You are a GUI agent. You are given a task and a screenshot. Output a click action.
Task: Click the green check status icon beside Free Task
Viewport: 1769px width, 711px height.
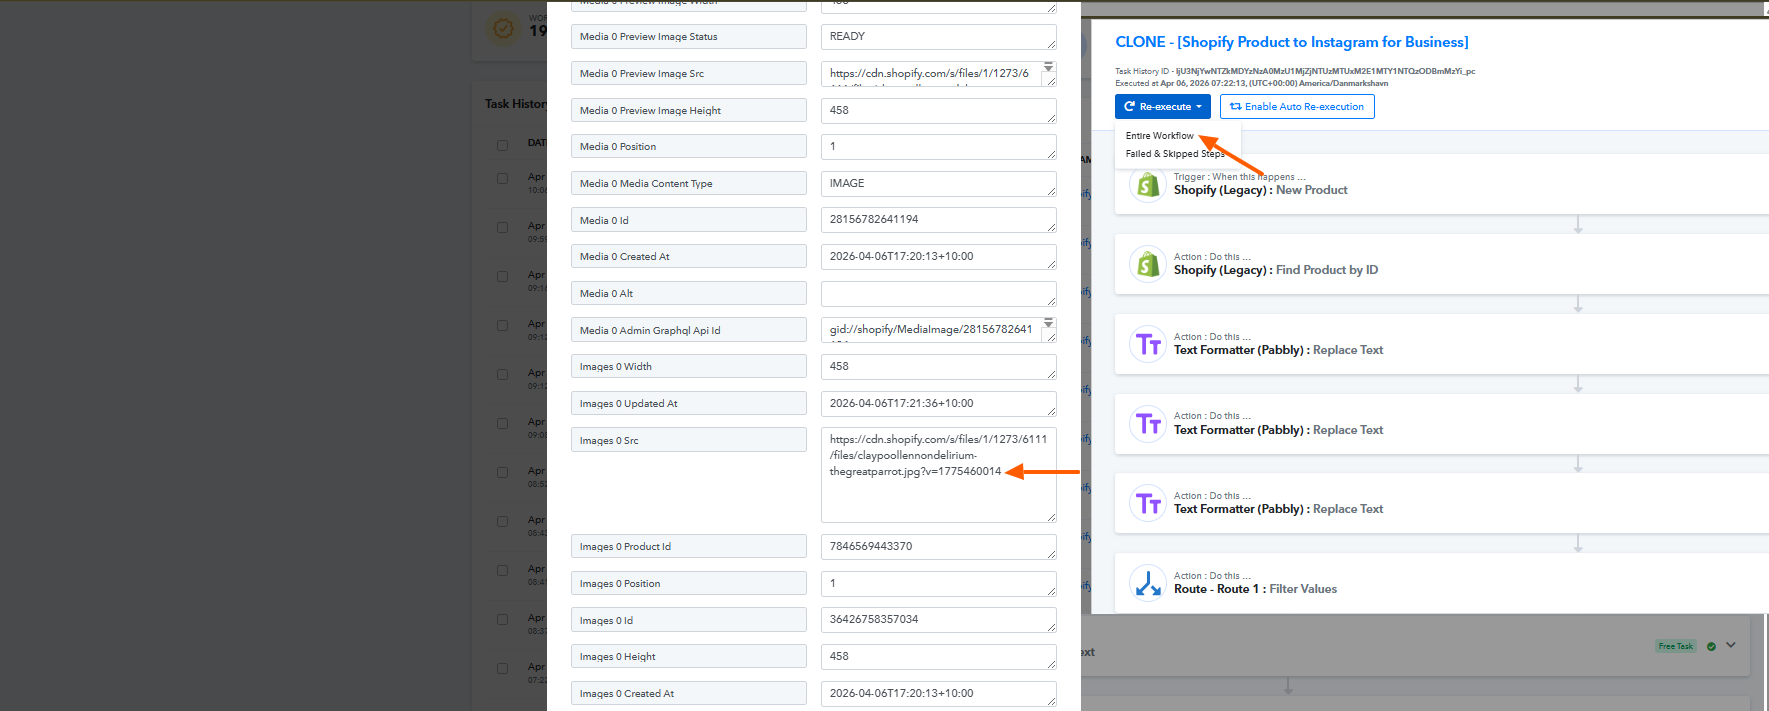(1711, 646)
